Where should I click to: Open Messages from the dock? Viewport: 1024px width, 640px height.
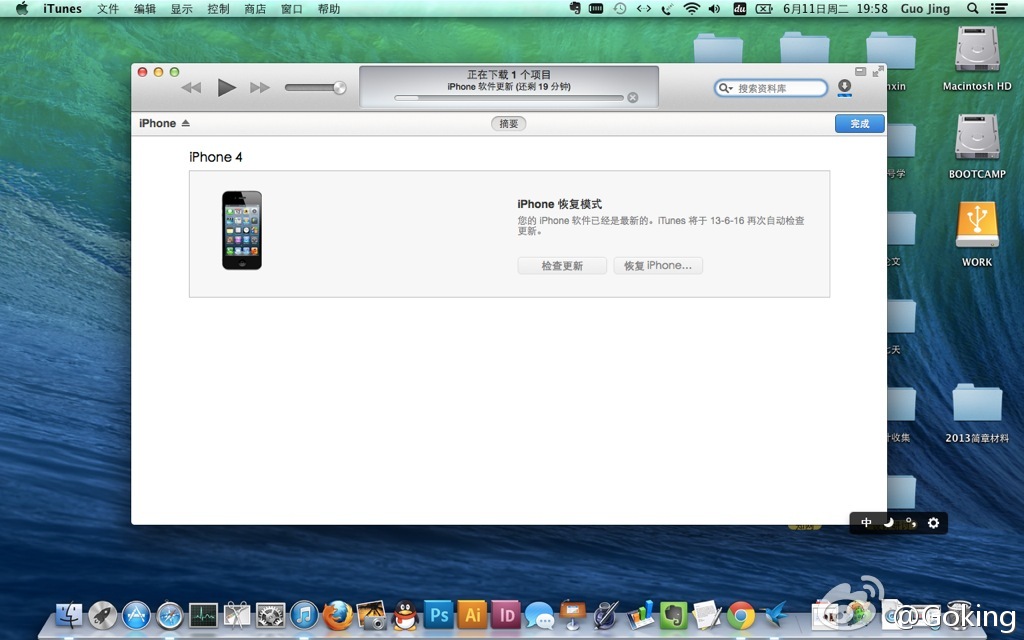tap(539, 615)
